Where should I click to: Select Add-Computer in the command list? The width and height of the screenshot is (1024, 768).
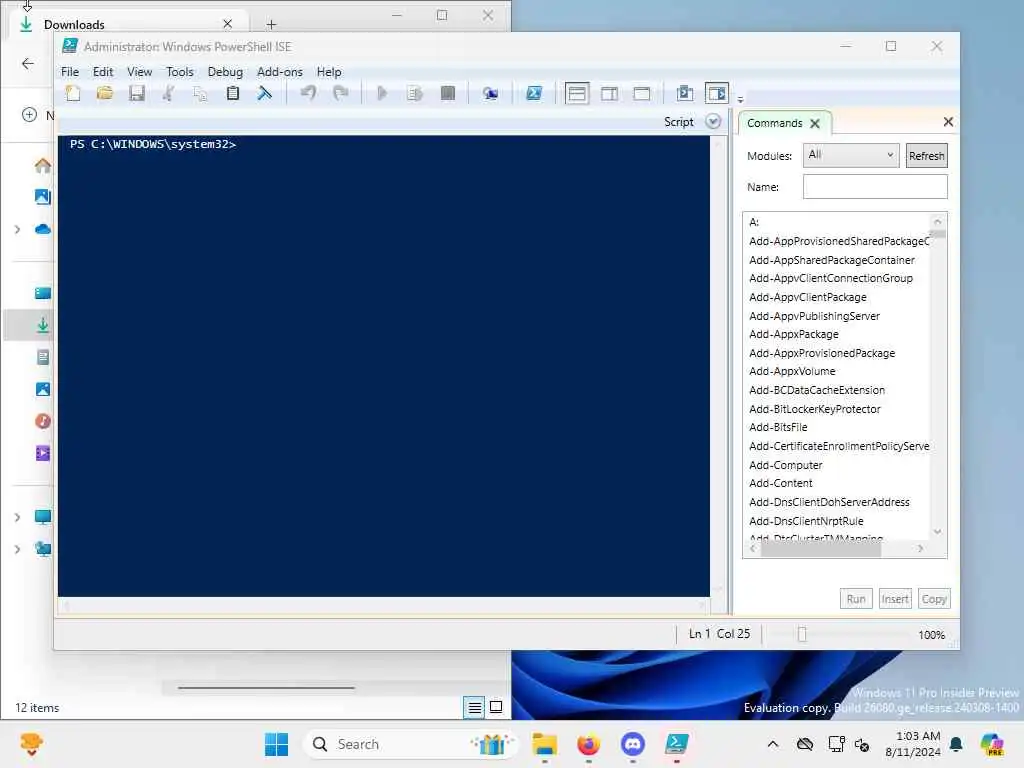pyautogui.click(x=786, y=466)
